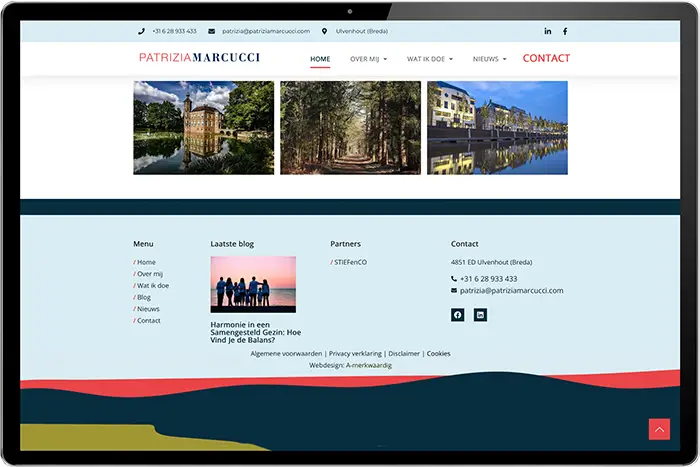Click the footer Menu heading

point(143,244)
